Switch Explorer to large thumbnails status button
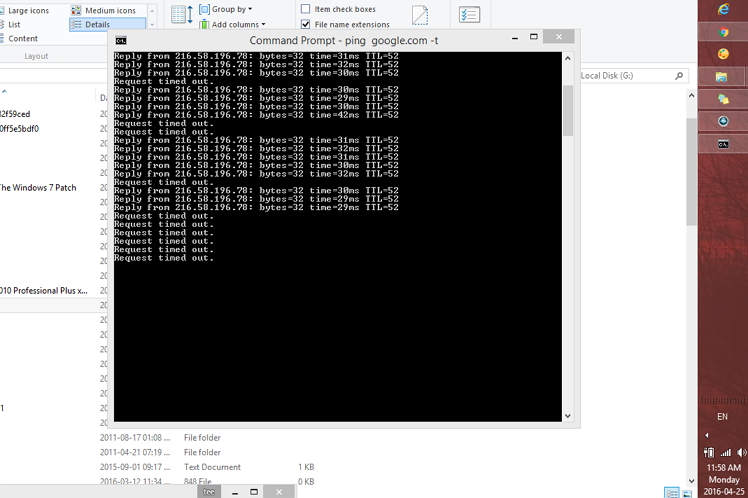Screen dimensions: 748x498 coord(687,493)
